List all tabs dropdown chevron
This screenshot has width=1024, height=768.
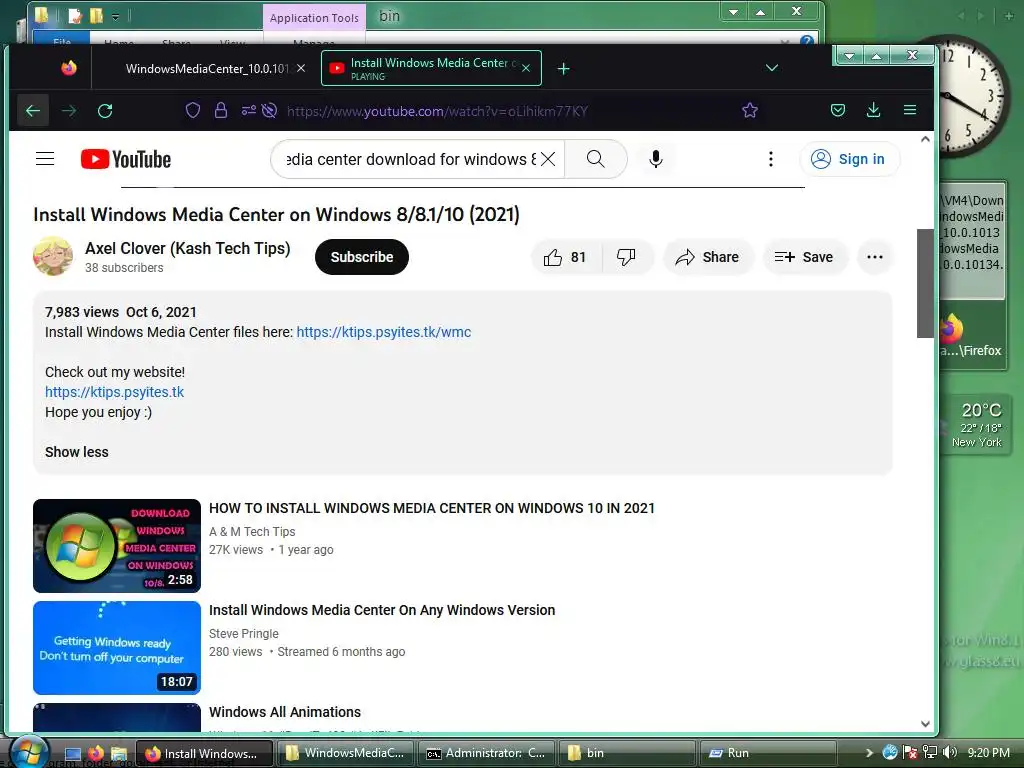[772, 68]
